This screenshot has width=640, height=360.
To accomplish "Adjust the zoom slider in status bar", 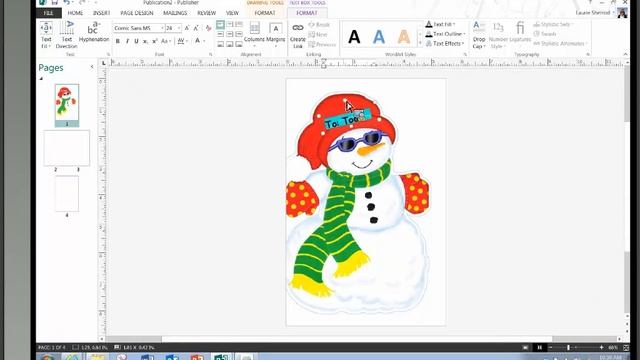I will (568, 347).
